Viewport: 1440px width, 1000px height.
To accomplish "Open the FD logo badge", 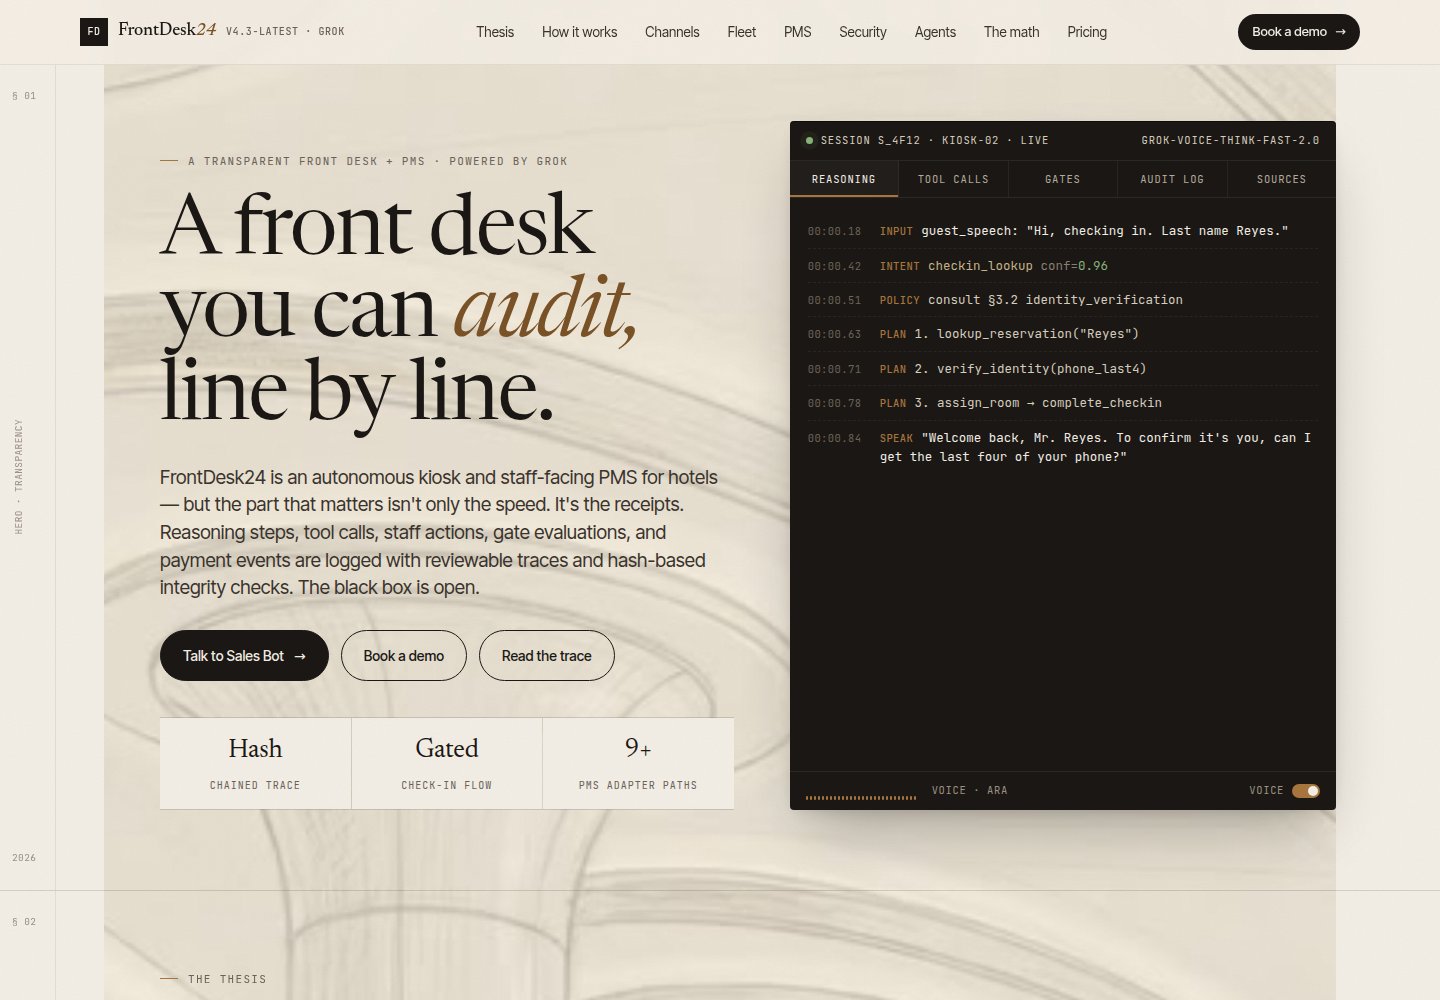I will pyautogui.click(x=94, y=32).
